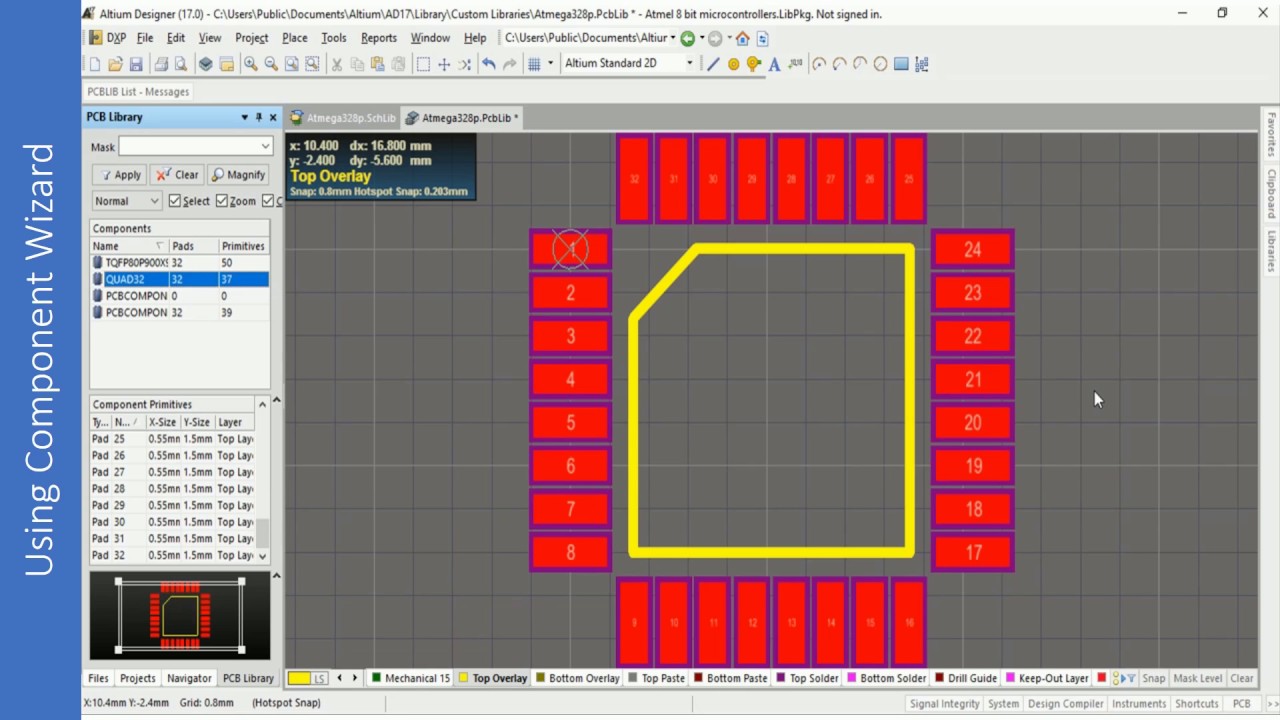Click the Print icon
The height and width of the screenshot is (720, 1280).
(161, 64)
